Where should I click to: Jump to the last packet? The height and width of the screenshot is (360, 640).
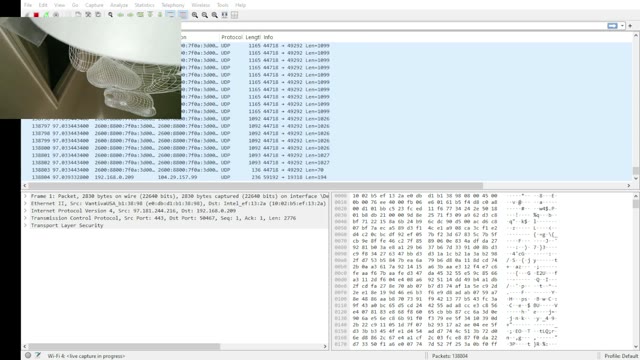pos(160,15)
